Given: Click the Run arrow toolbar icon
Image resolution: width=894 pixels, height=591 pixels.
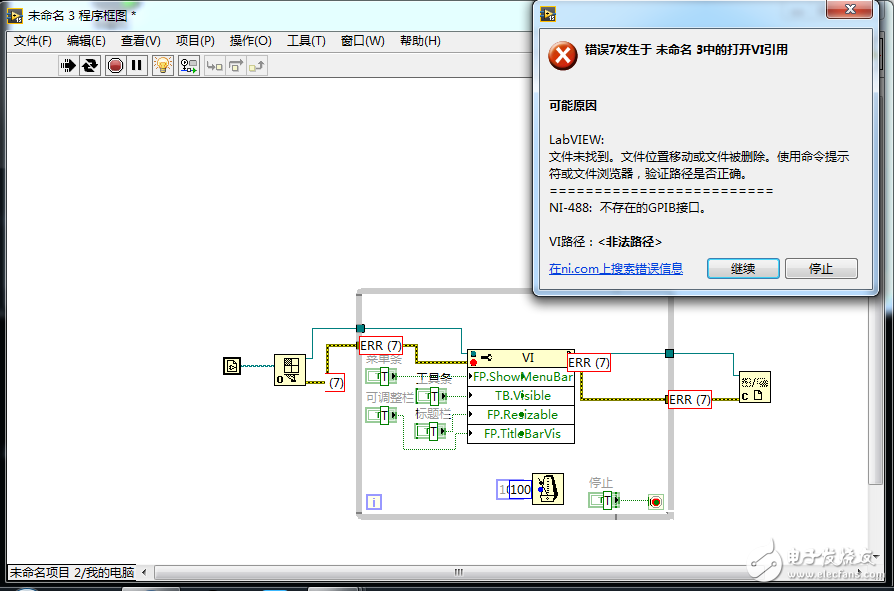Looking at the screenshot, I should 68,66.
